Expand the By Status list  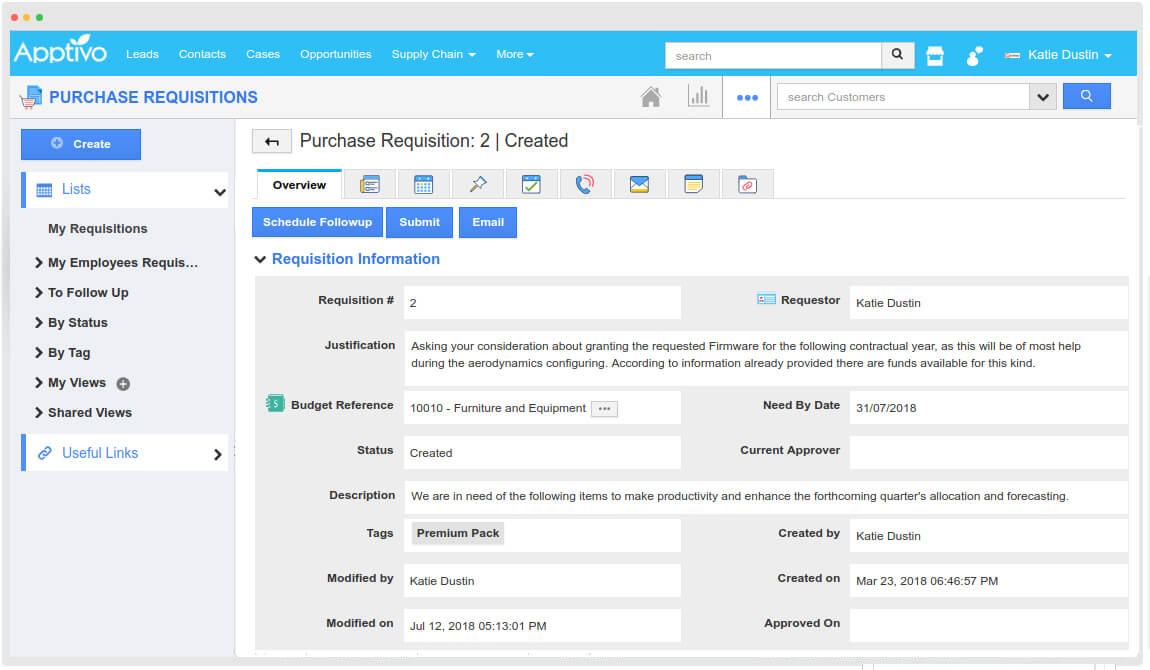pos(77,323)
